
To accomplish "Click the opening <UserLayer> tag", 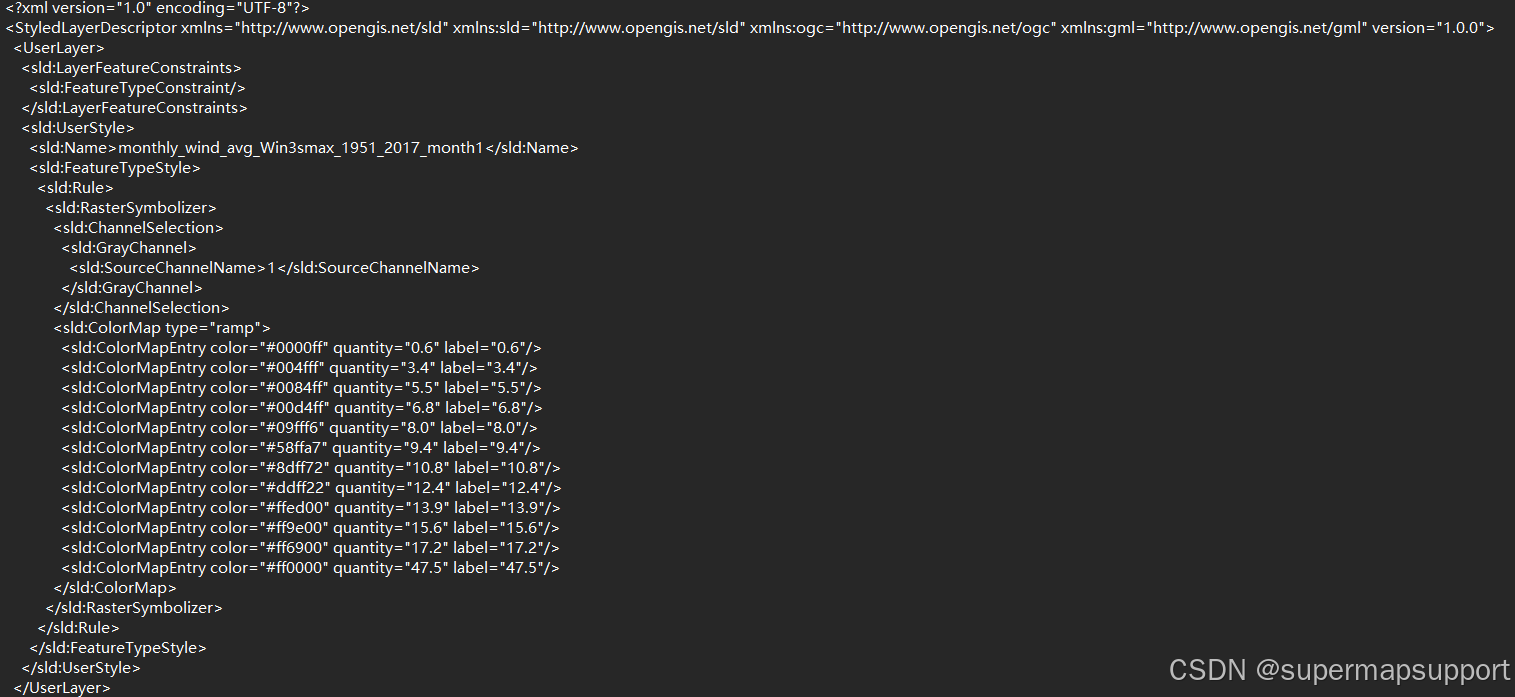I will pos(58,48).
